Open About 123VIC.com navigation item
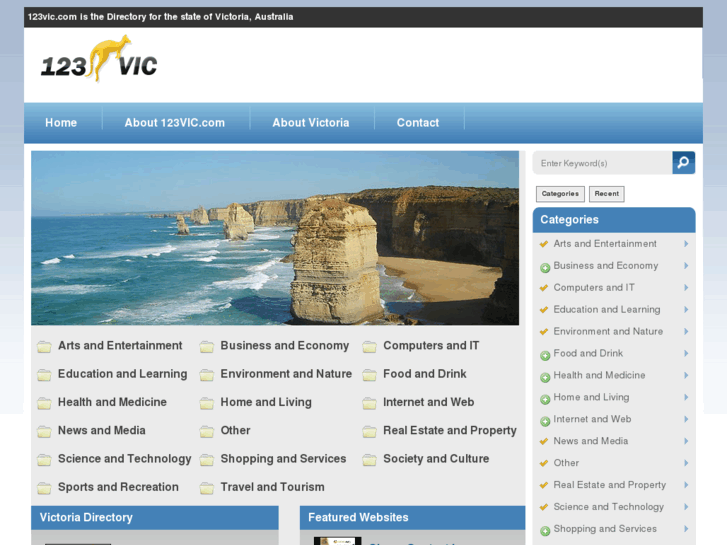 click(x=174, y=122)
